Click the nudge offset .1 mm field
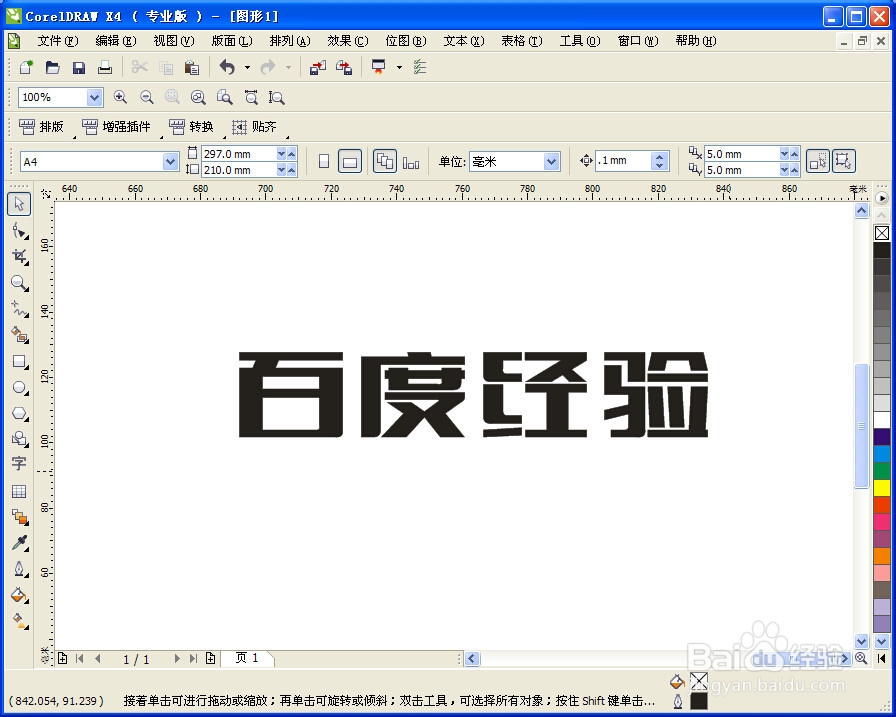The height and width of the screenshot is (717, 896). [622, 161]
